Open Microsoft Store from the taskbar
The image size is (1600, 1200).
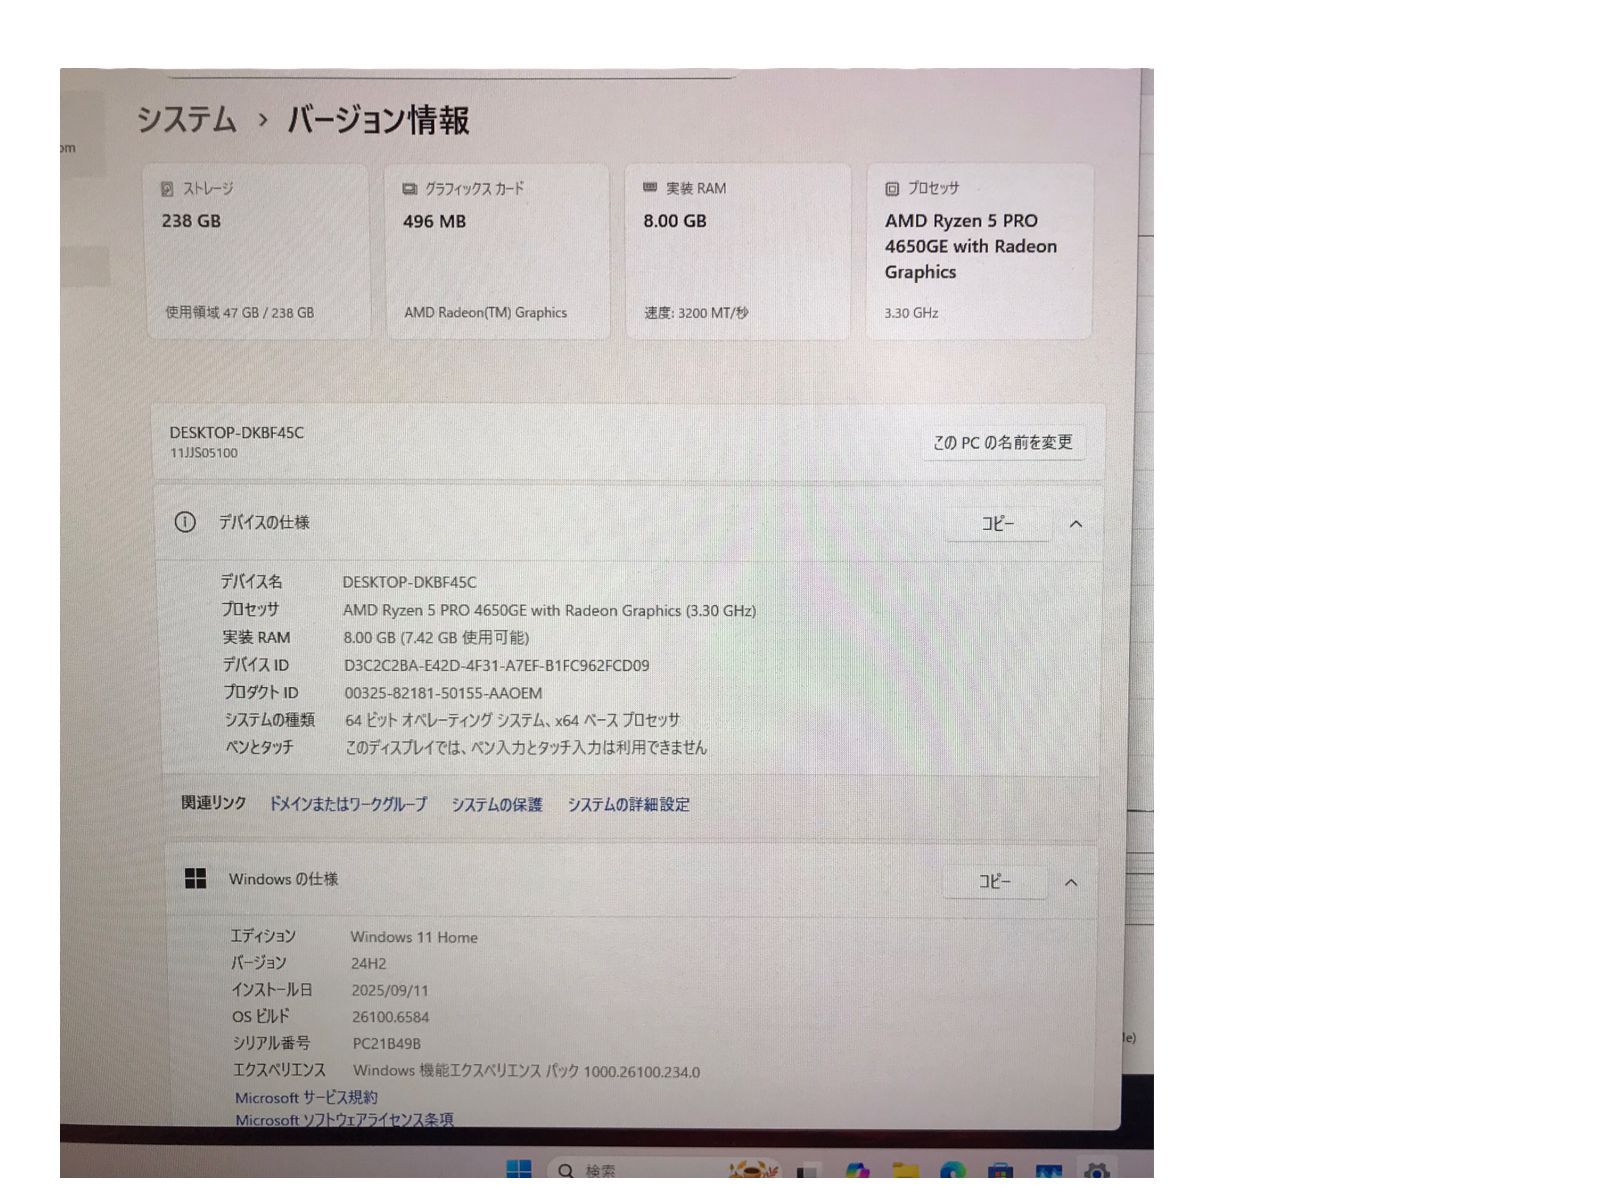tap(1000, 1170)
